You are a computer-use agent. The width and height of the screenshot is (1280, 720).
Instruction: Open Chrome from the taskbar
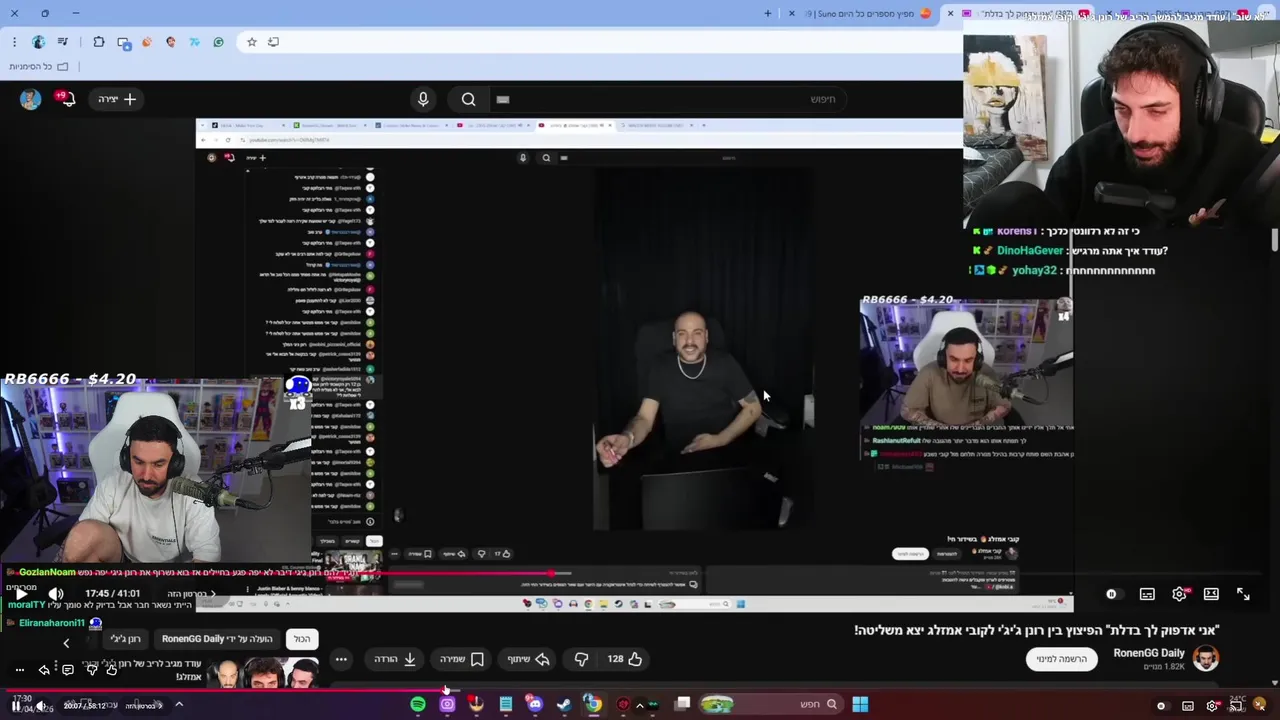pos(593,704)
